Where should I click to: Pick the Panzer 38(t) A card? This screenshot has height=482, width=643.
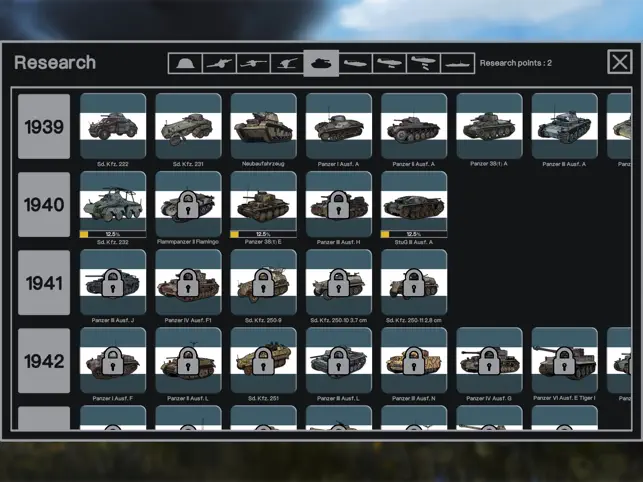[x=489, y=126]
